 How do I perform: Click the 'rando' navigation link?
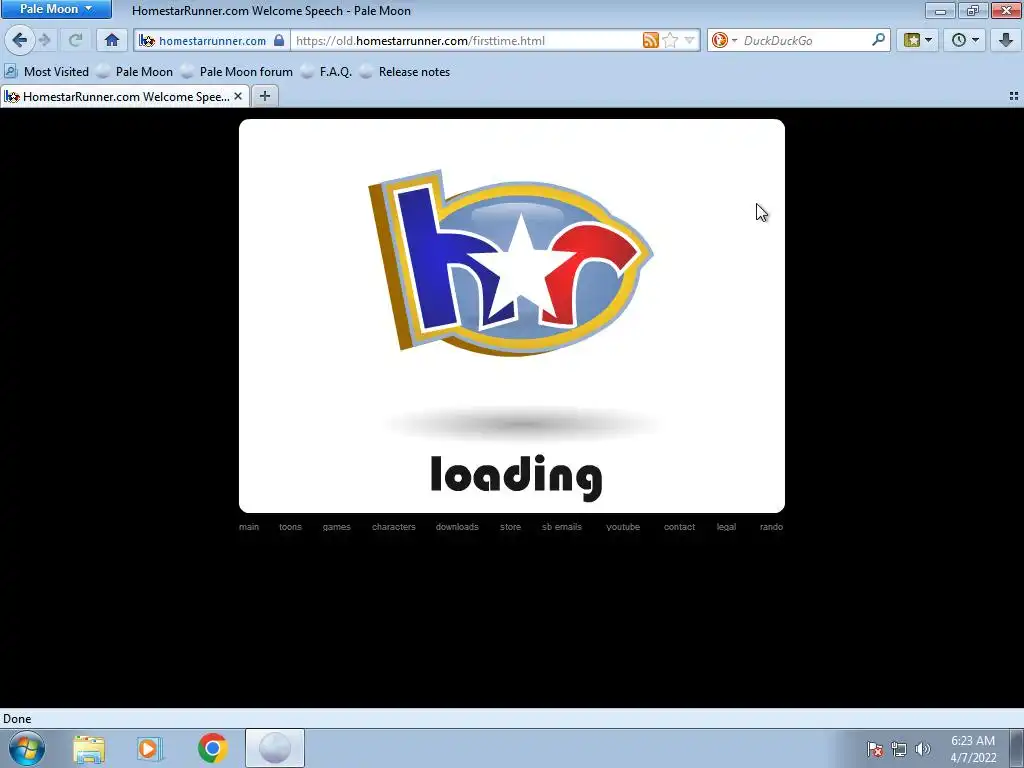[771, 527]
